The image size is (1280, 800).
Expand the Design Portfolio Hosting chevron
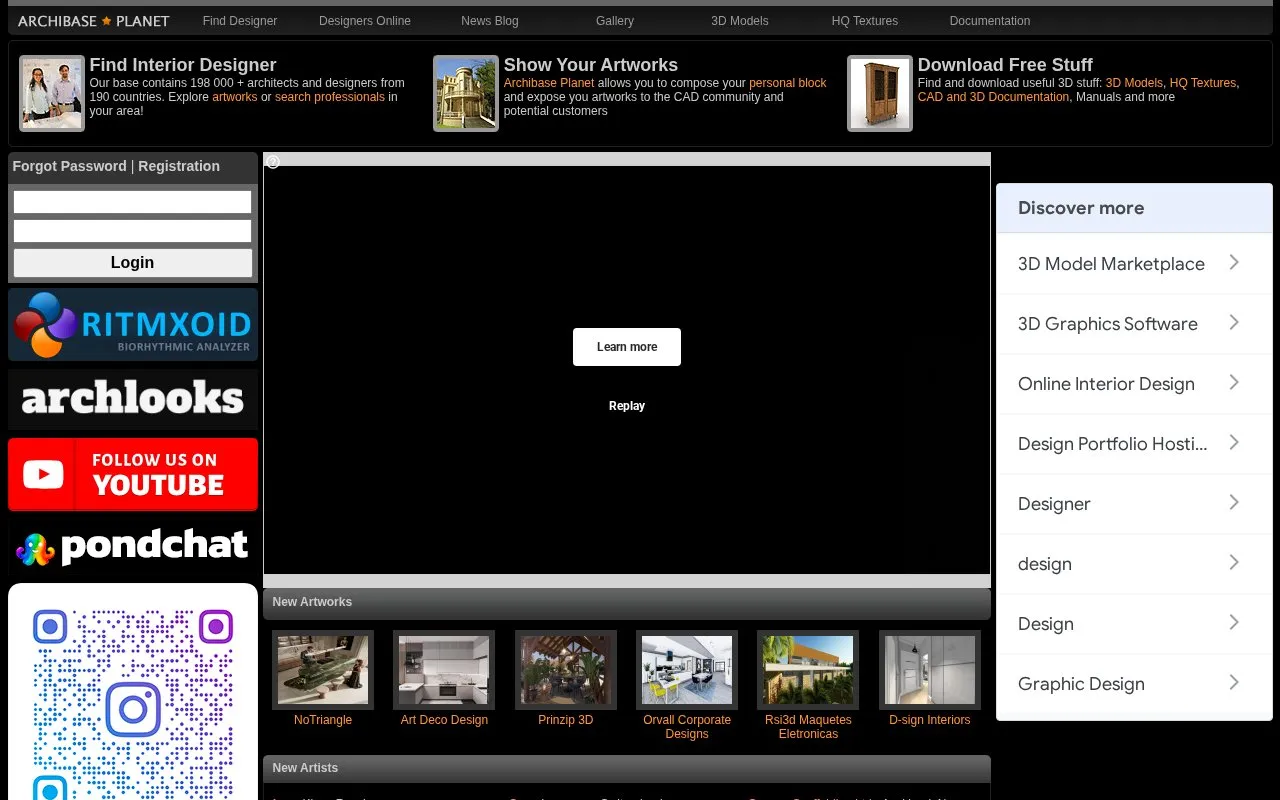[1234, 443]
